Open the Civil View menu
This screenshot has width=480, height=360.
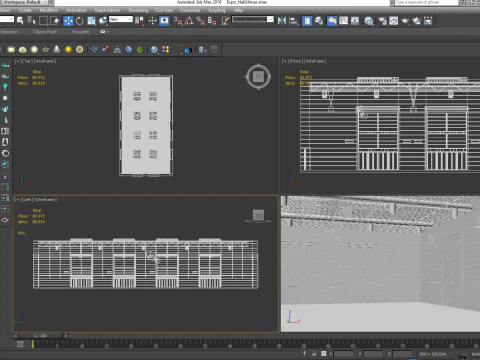click(164, 10)
